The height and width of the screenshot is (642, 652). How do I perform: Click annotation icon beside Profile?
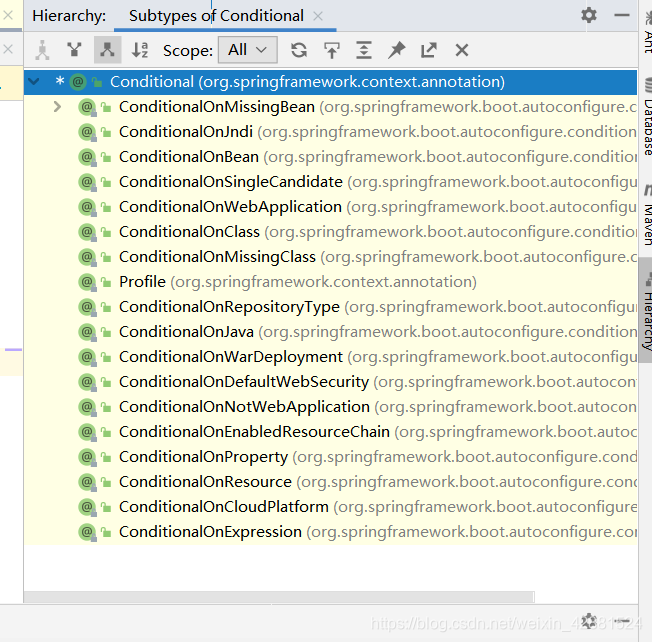point(87,282)
